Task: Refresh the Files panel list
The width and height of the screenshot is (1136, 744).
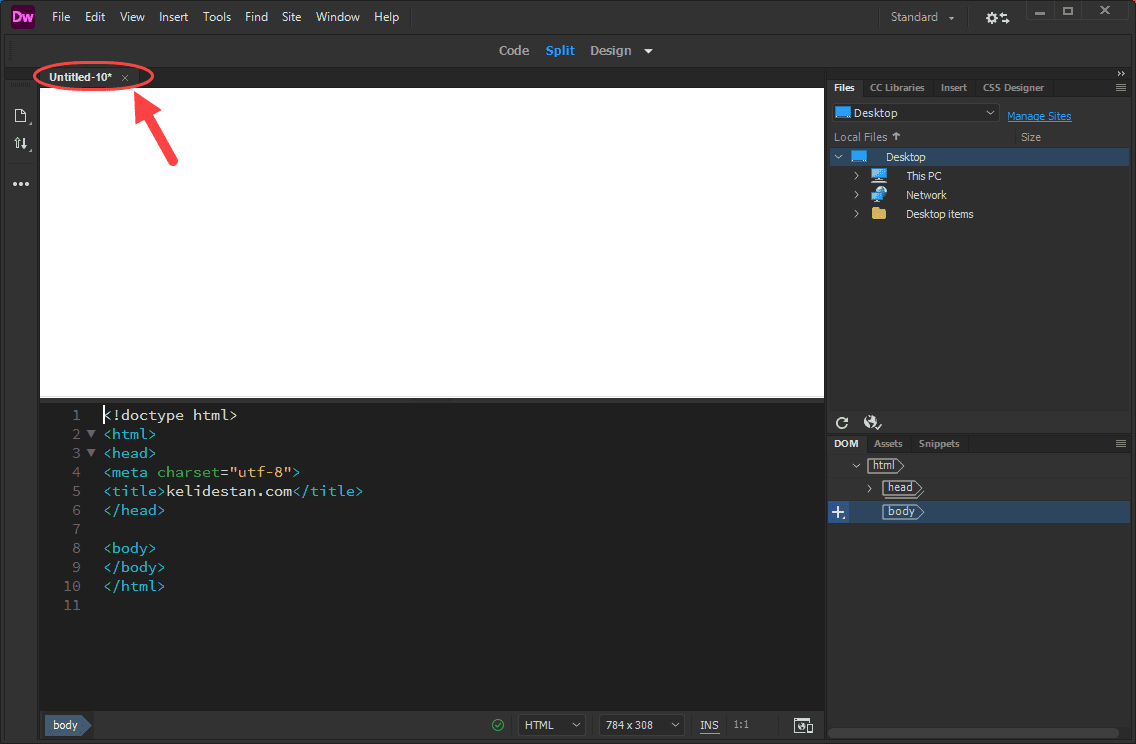Action: pyautogui.click(x=842, y=423)
